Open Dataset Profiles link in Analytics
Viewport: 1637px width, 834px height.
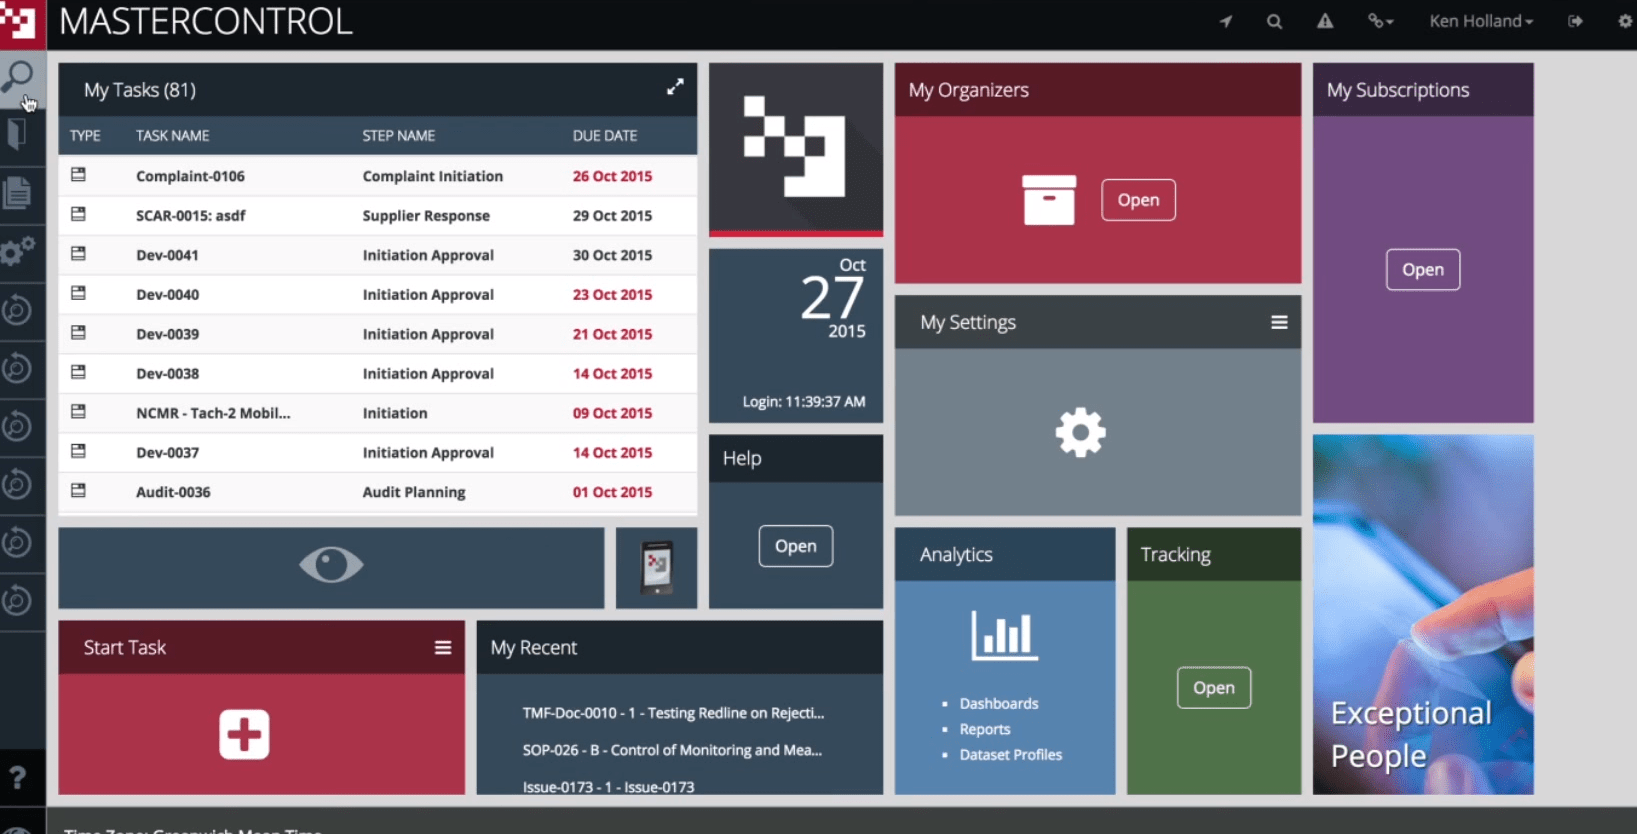[1011, 755]
